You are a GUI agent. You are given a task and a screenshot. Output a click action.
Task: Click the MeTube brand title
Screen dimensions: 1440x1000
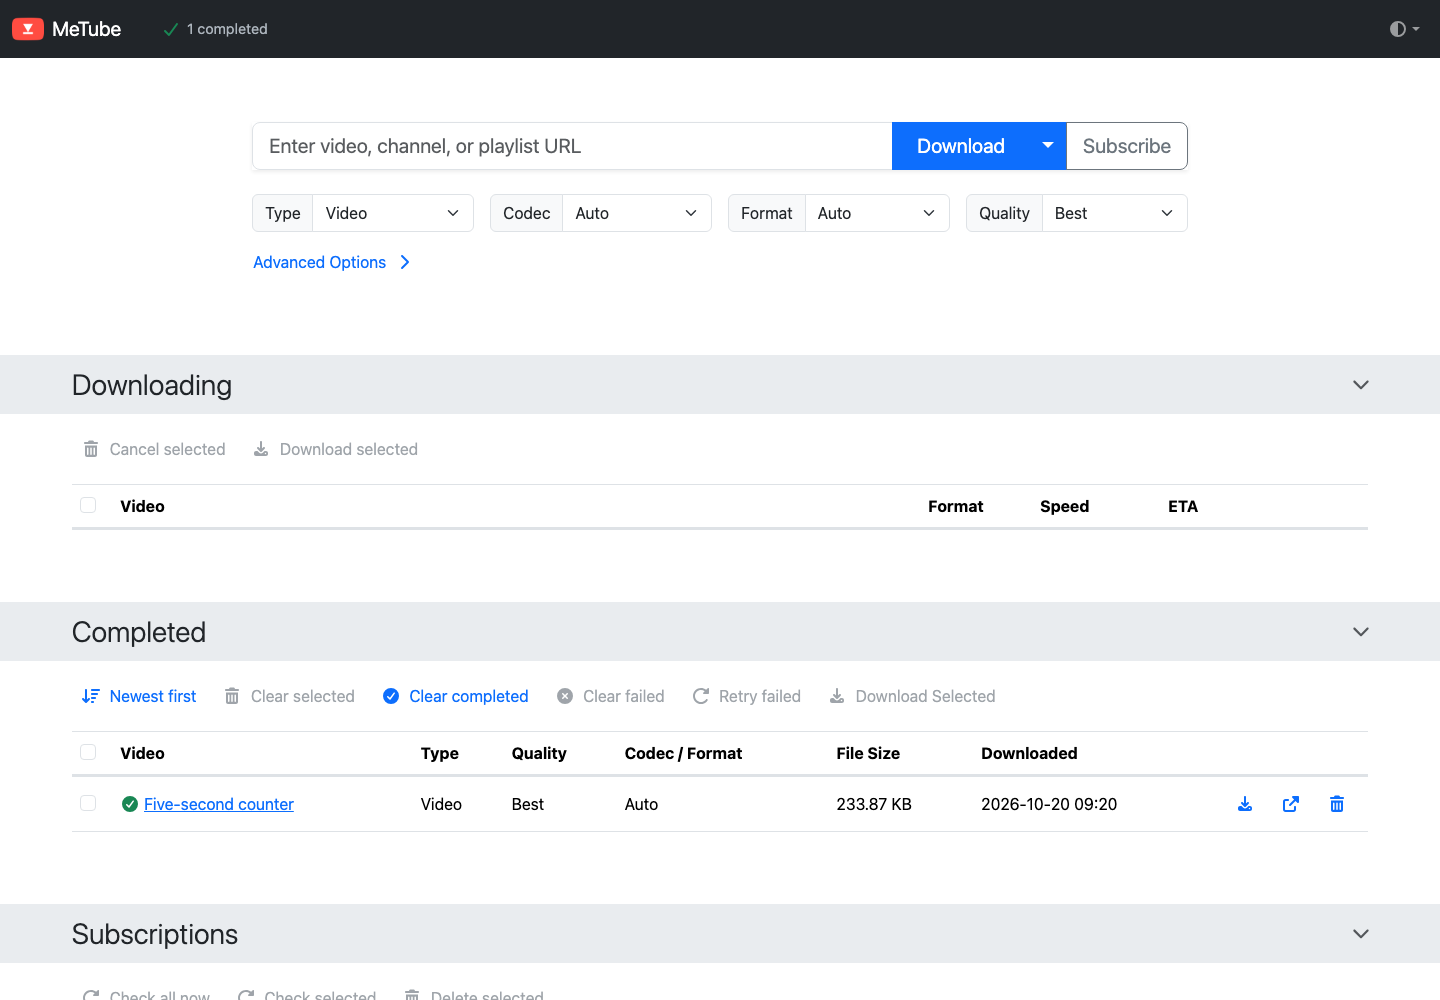coord(86,29)
